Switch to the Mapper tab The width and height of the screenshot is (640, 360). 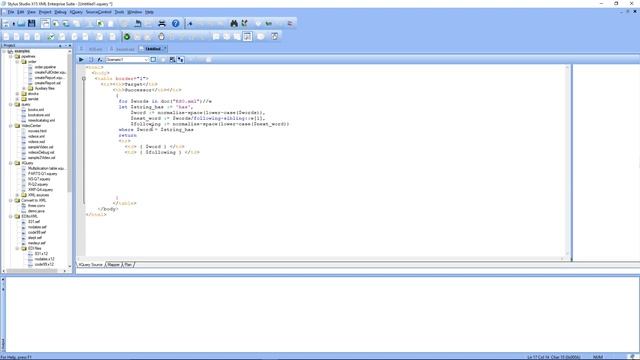(113, 264)
